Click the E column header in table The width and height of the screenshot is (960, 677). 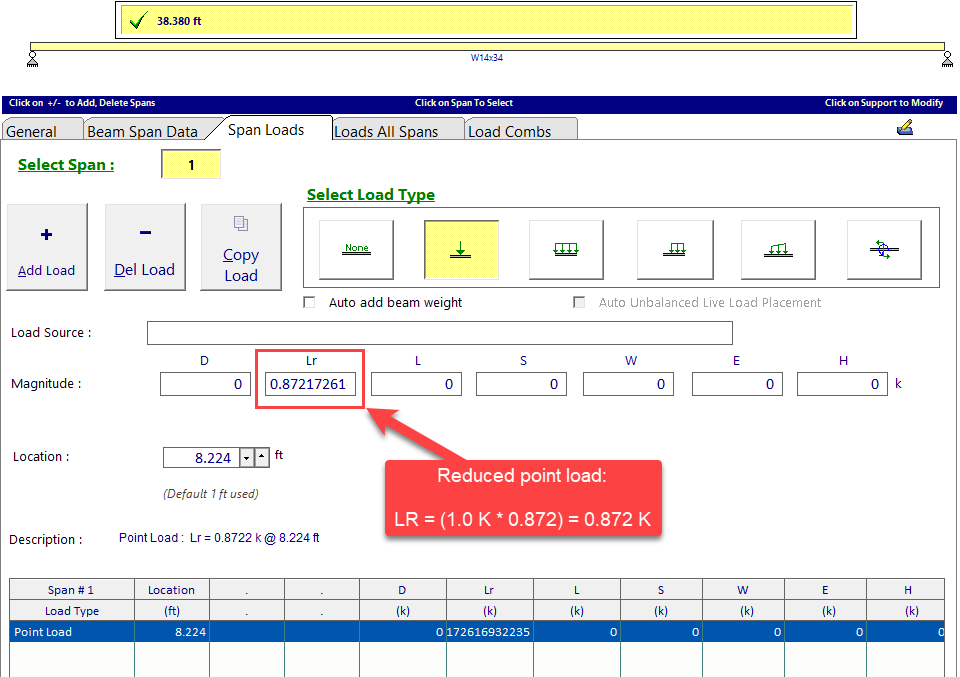click(825, 589)
